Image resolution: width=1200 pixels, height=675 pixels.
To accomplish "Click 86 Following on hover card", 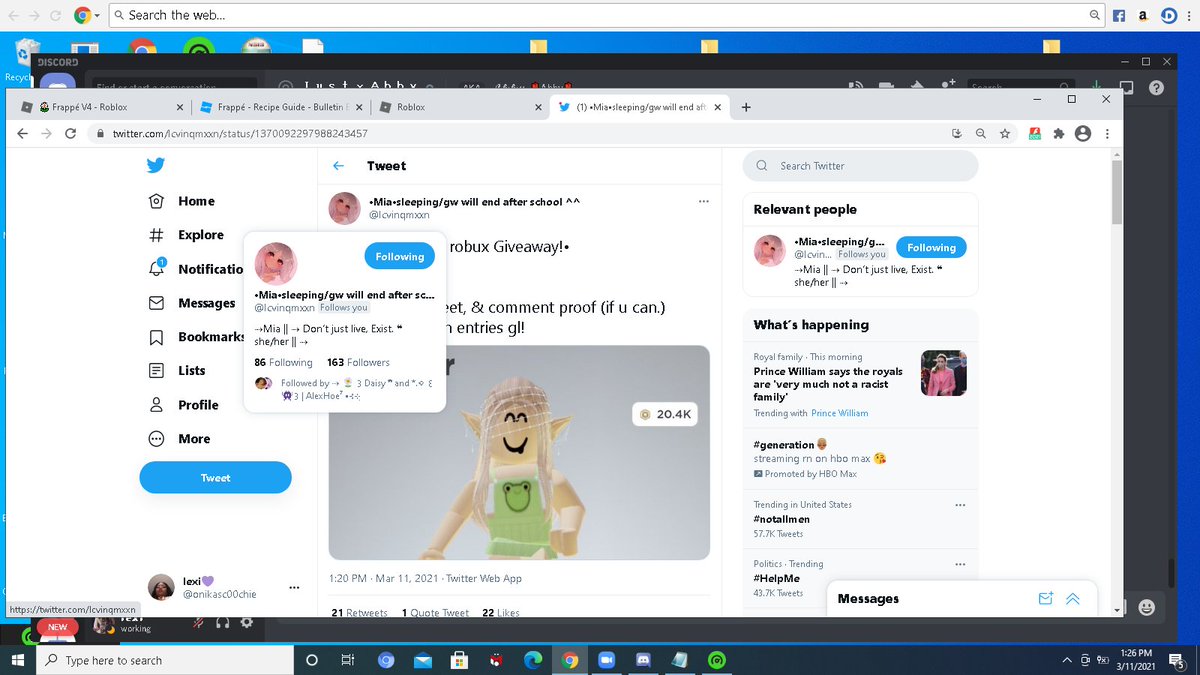I will (x=283, y=362).
